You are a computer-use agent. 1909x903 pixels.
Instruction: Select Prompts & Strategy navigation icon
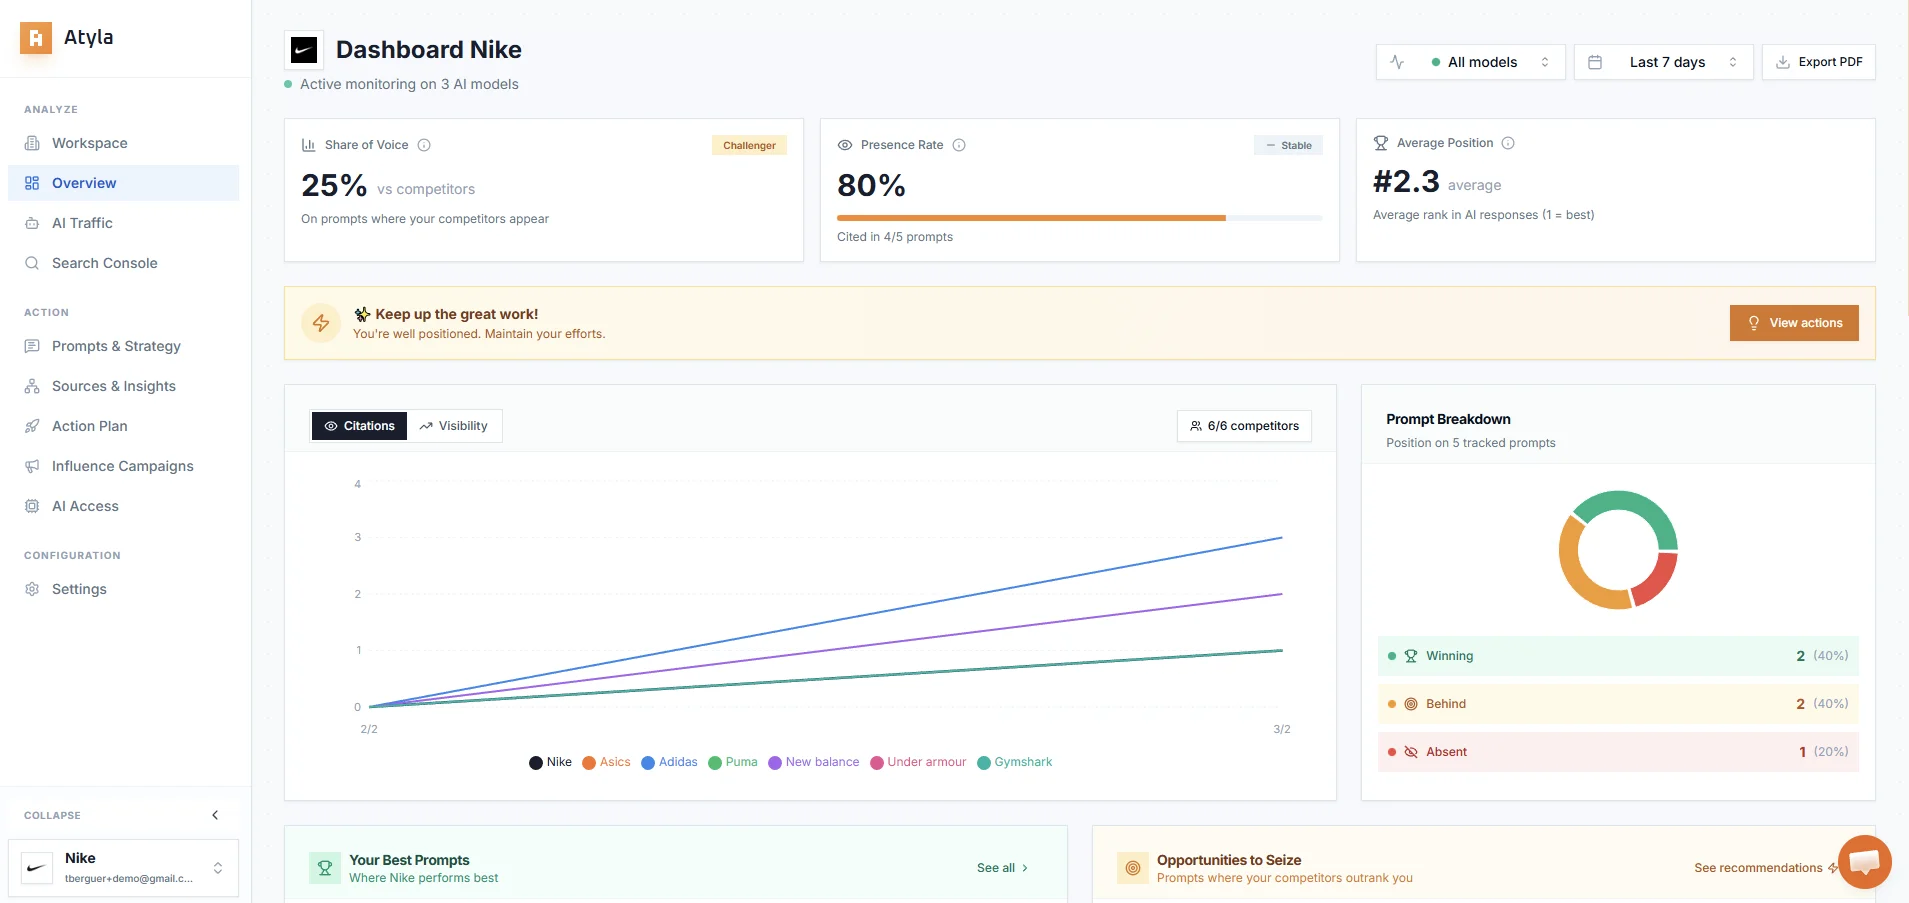pyautogui.click(x=33, y=346)
